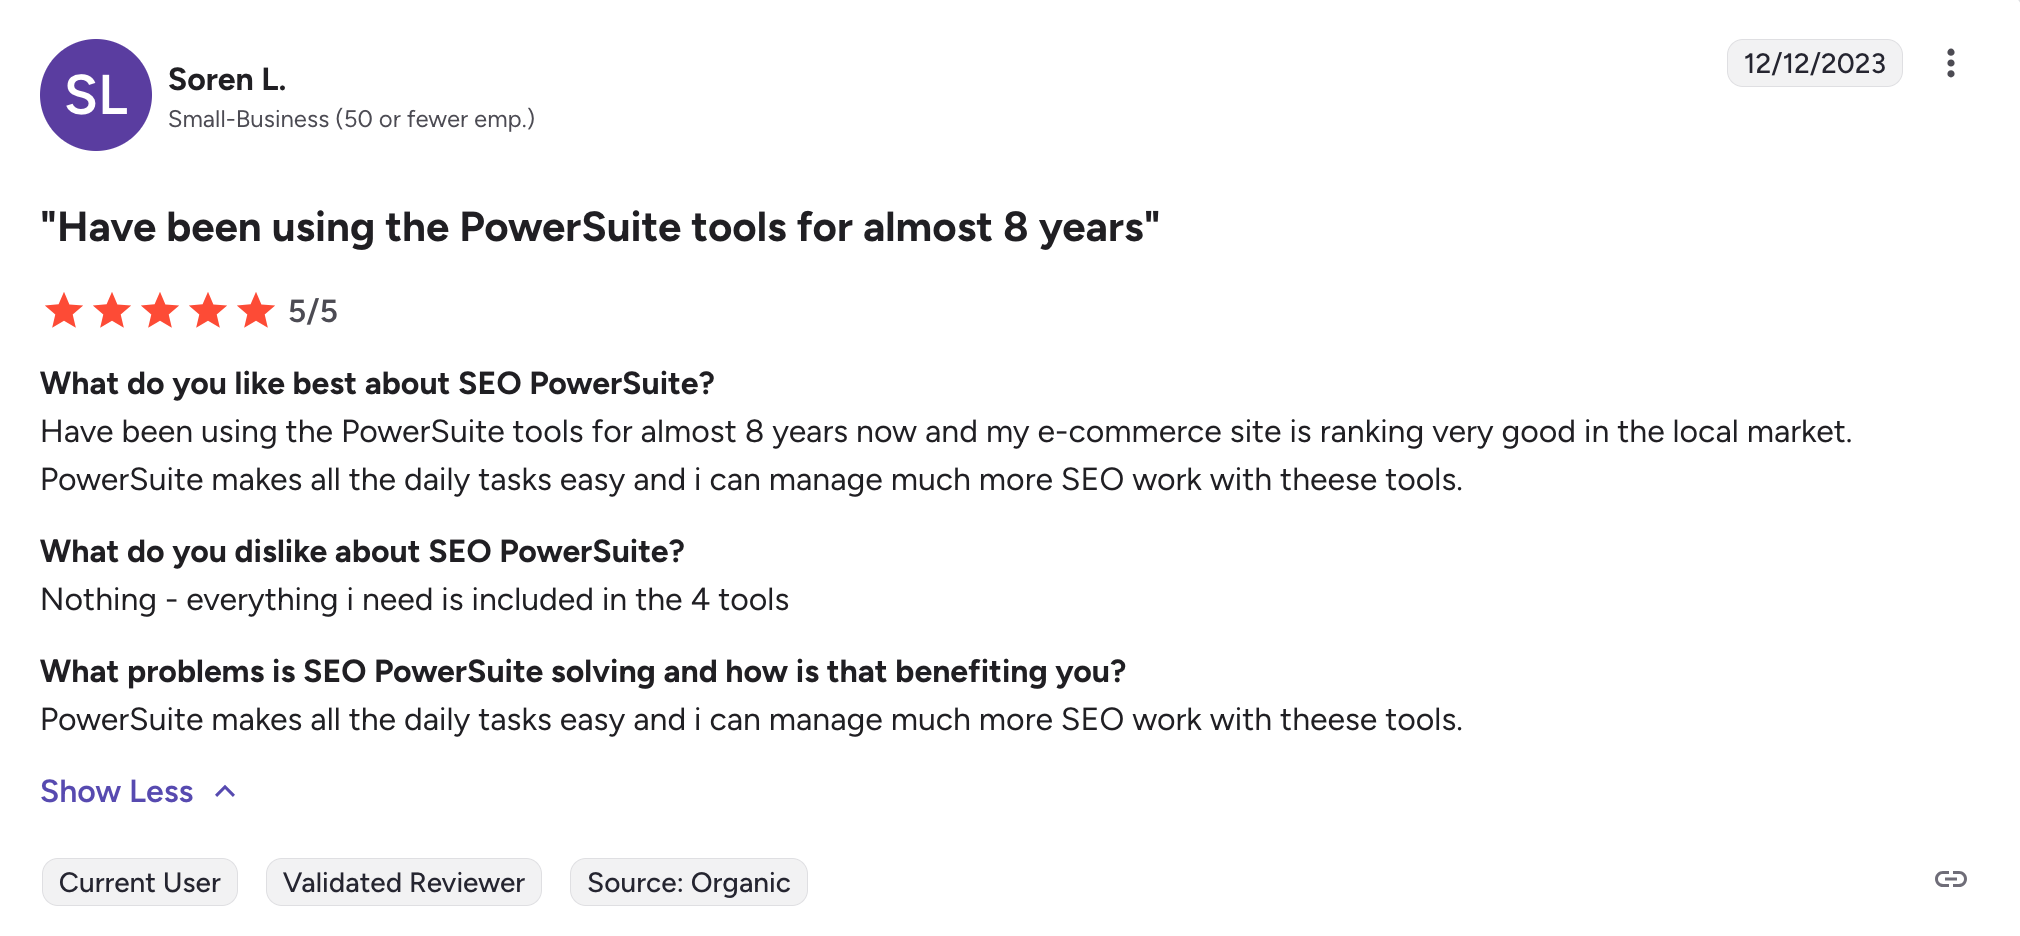Select the Current User tag

[139, 882]
